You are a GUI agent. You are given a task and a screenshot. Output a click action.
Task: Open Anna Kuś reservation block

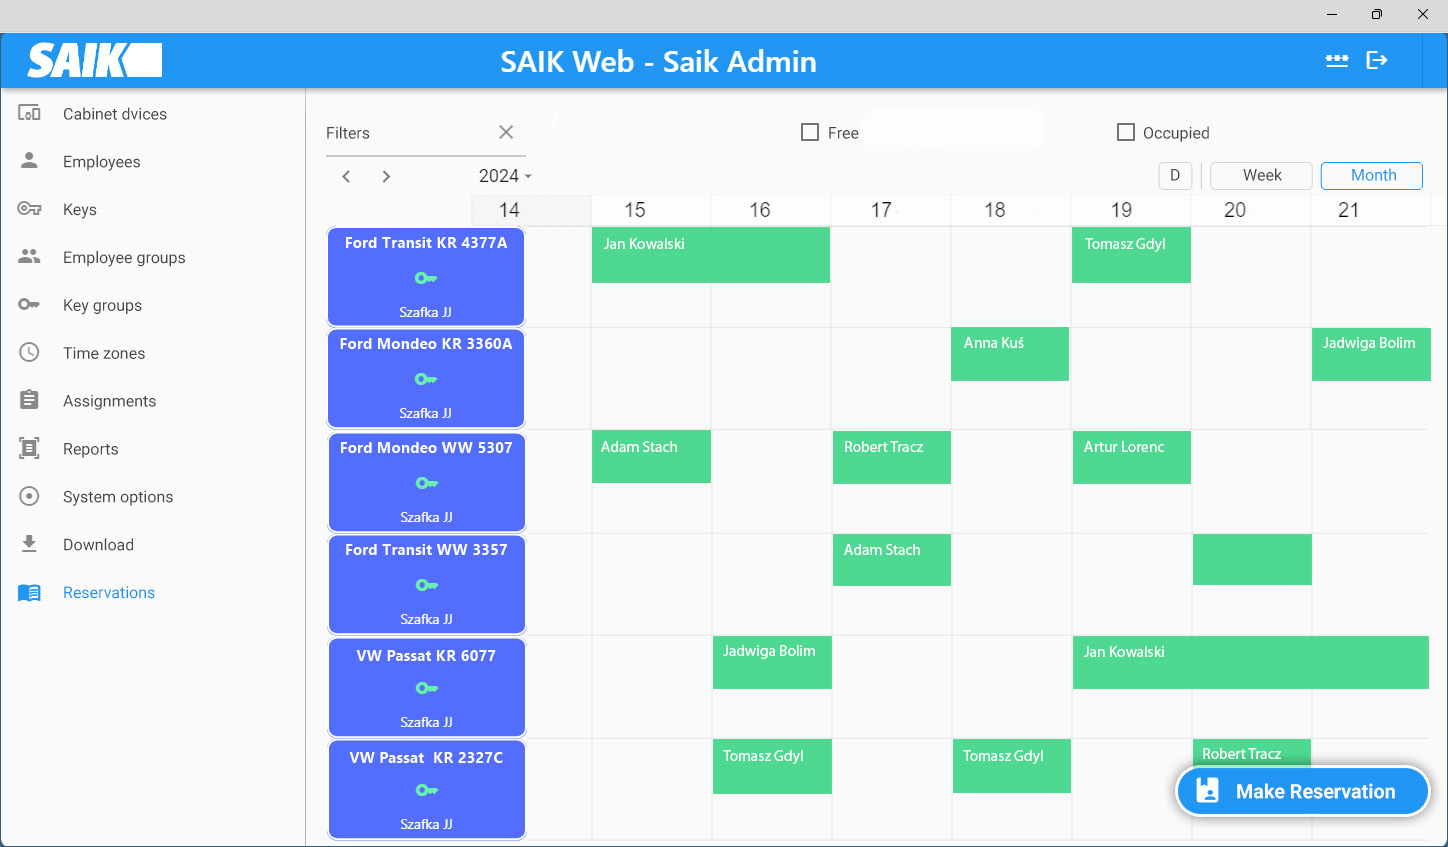click(1009, 354)
